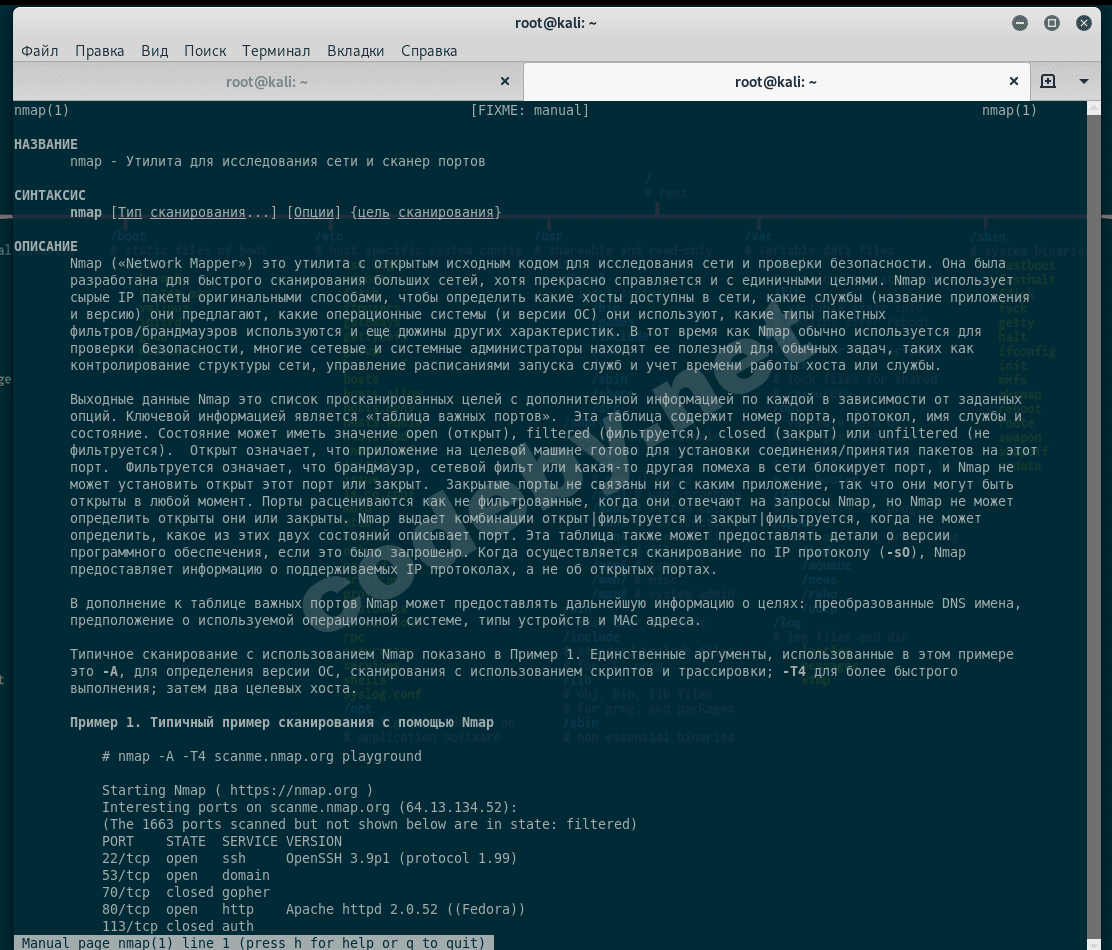1112x950 pixels.
Task: Click the bold -T4 option in description
Action: pyautogui.click(x=794, y=671)
